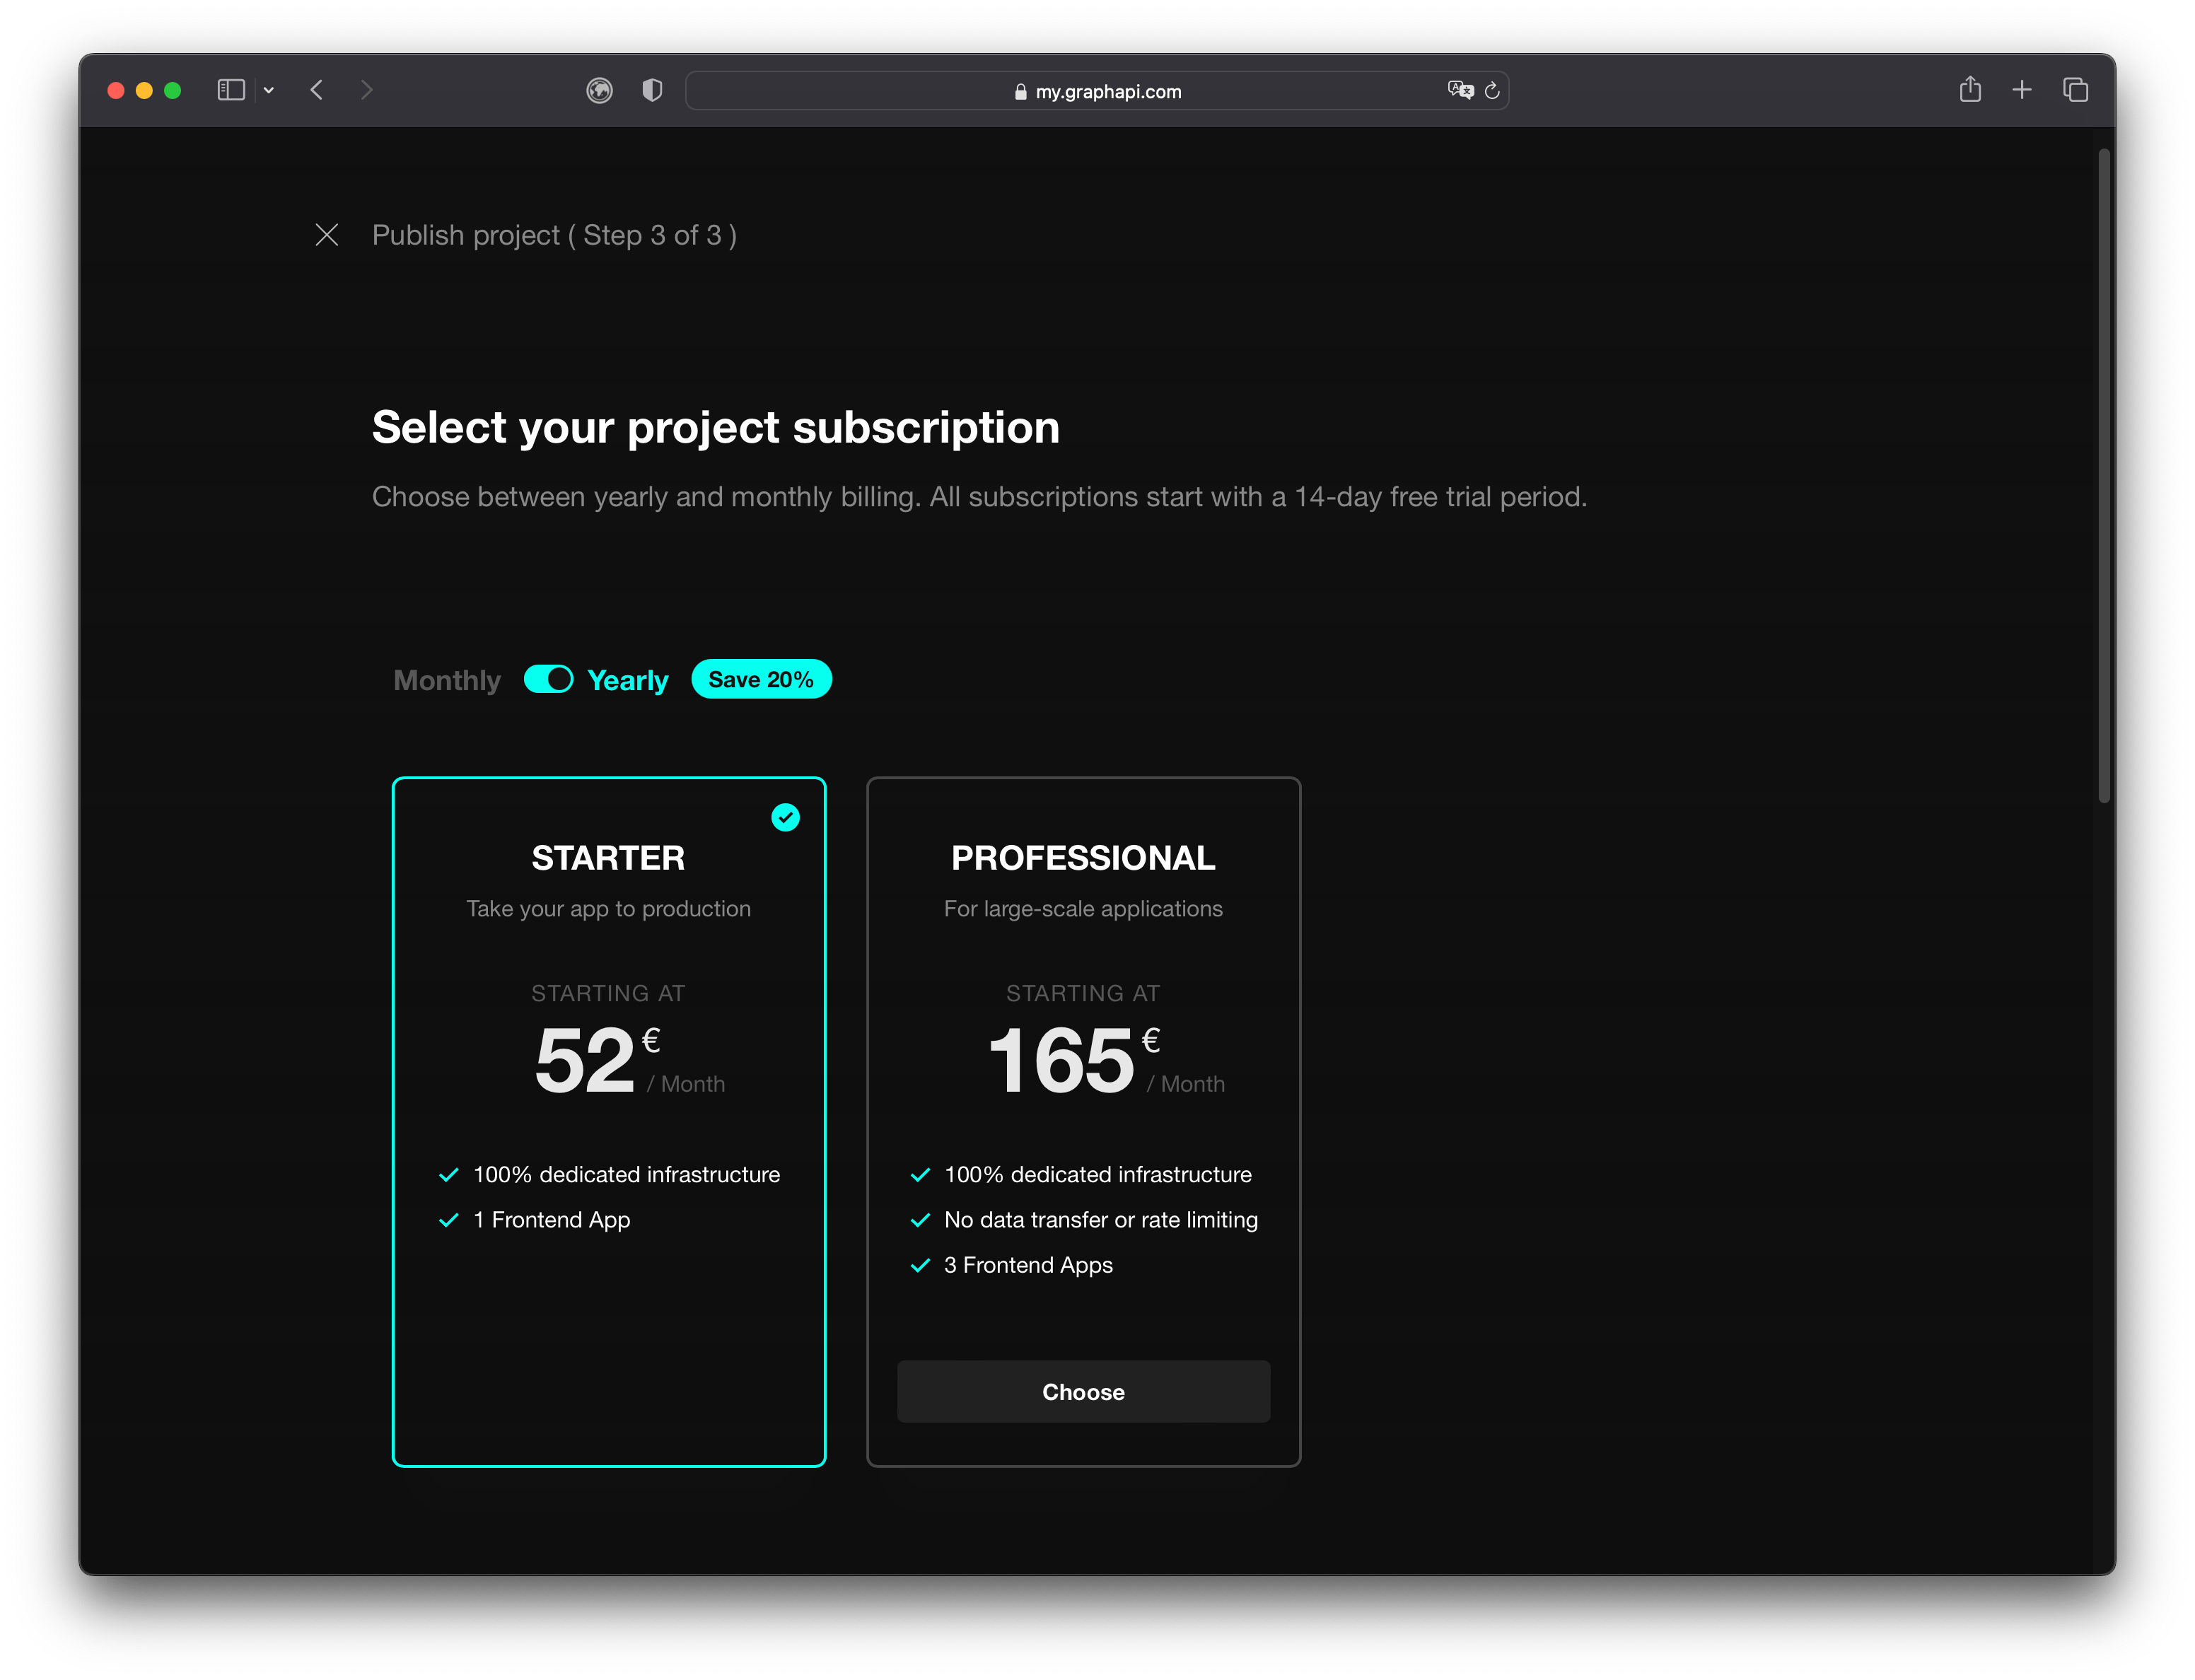
Task: Click 'Take your app to production' text
Action: click(608, 909)
